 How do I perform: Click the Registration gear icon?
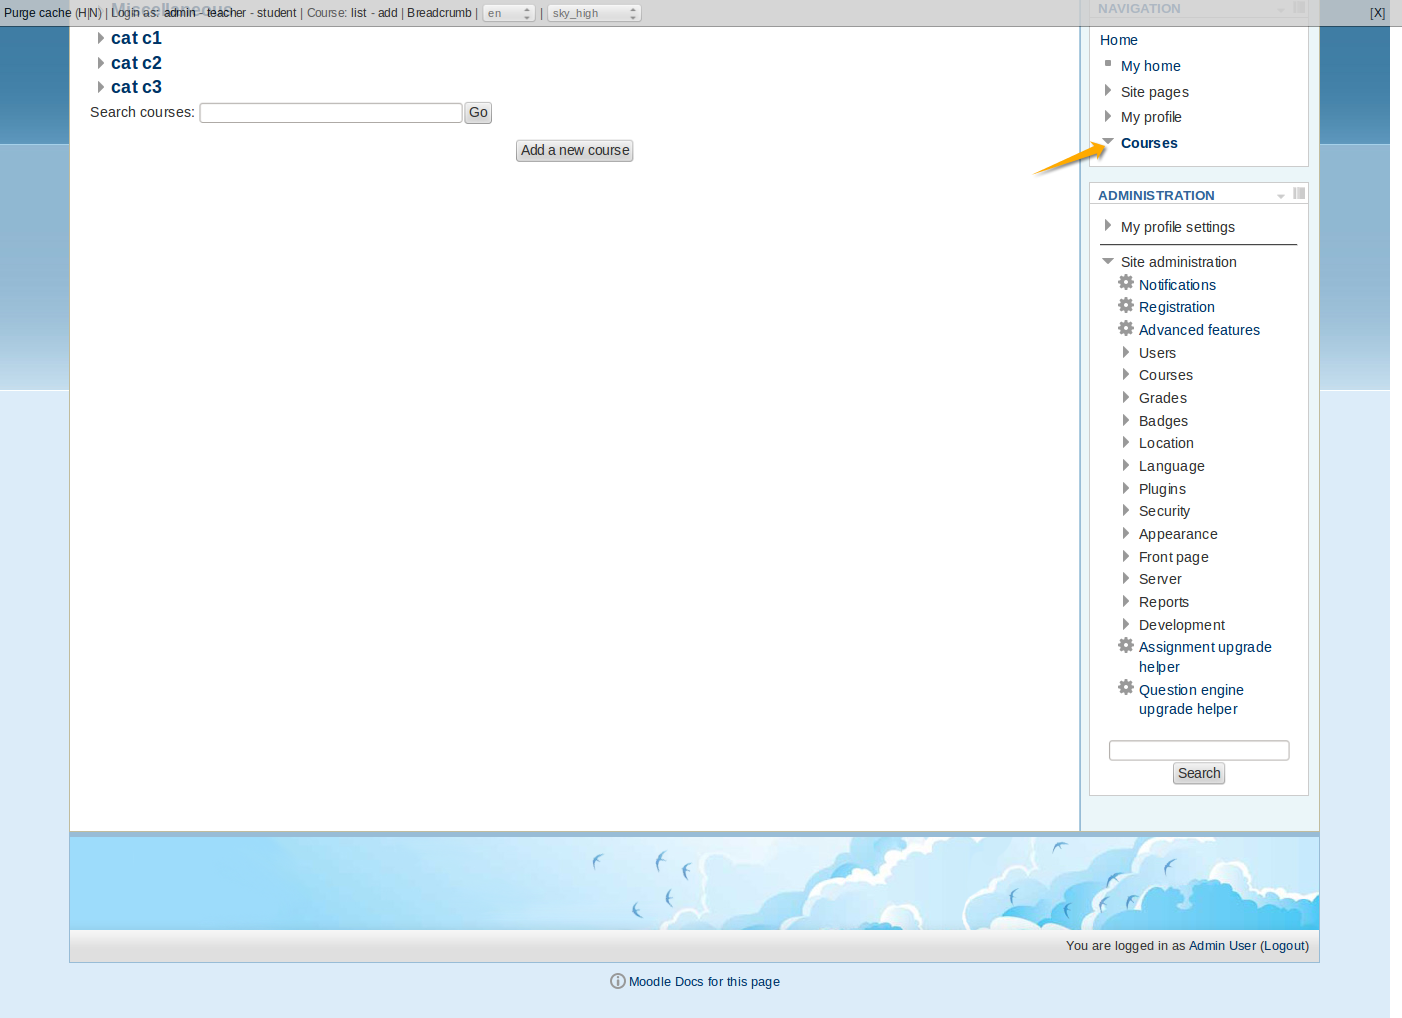point(1126,306)
